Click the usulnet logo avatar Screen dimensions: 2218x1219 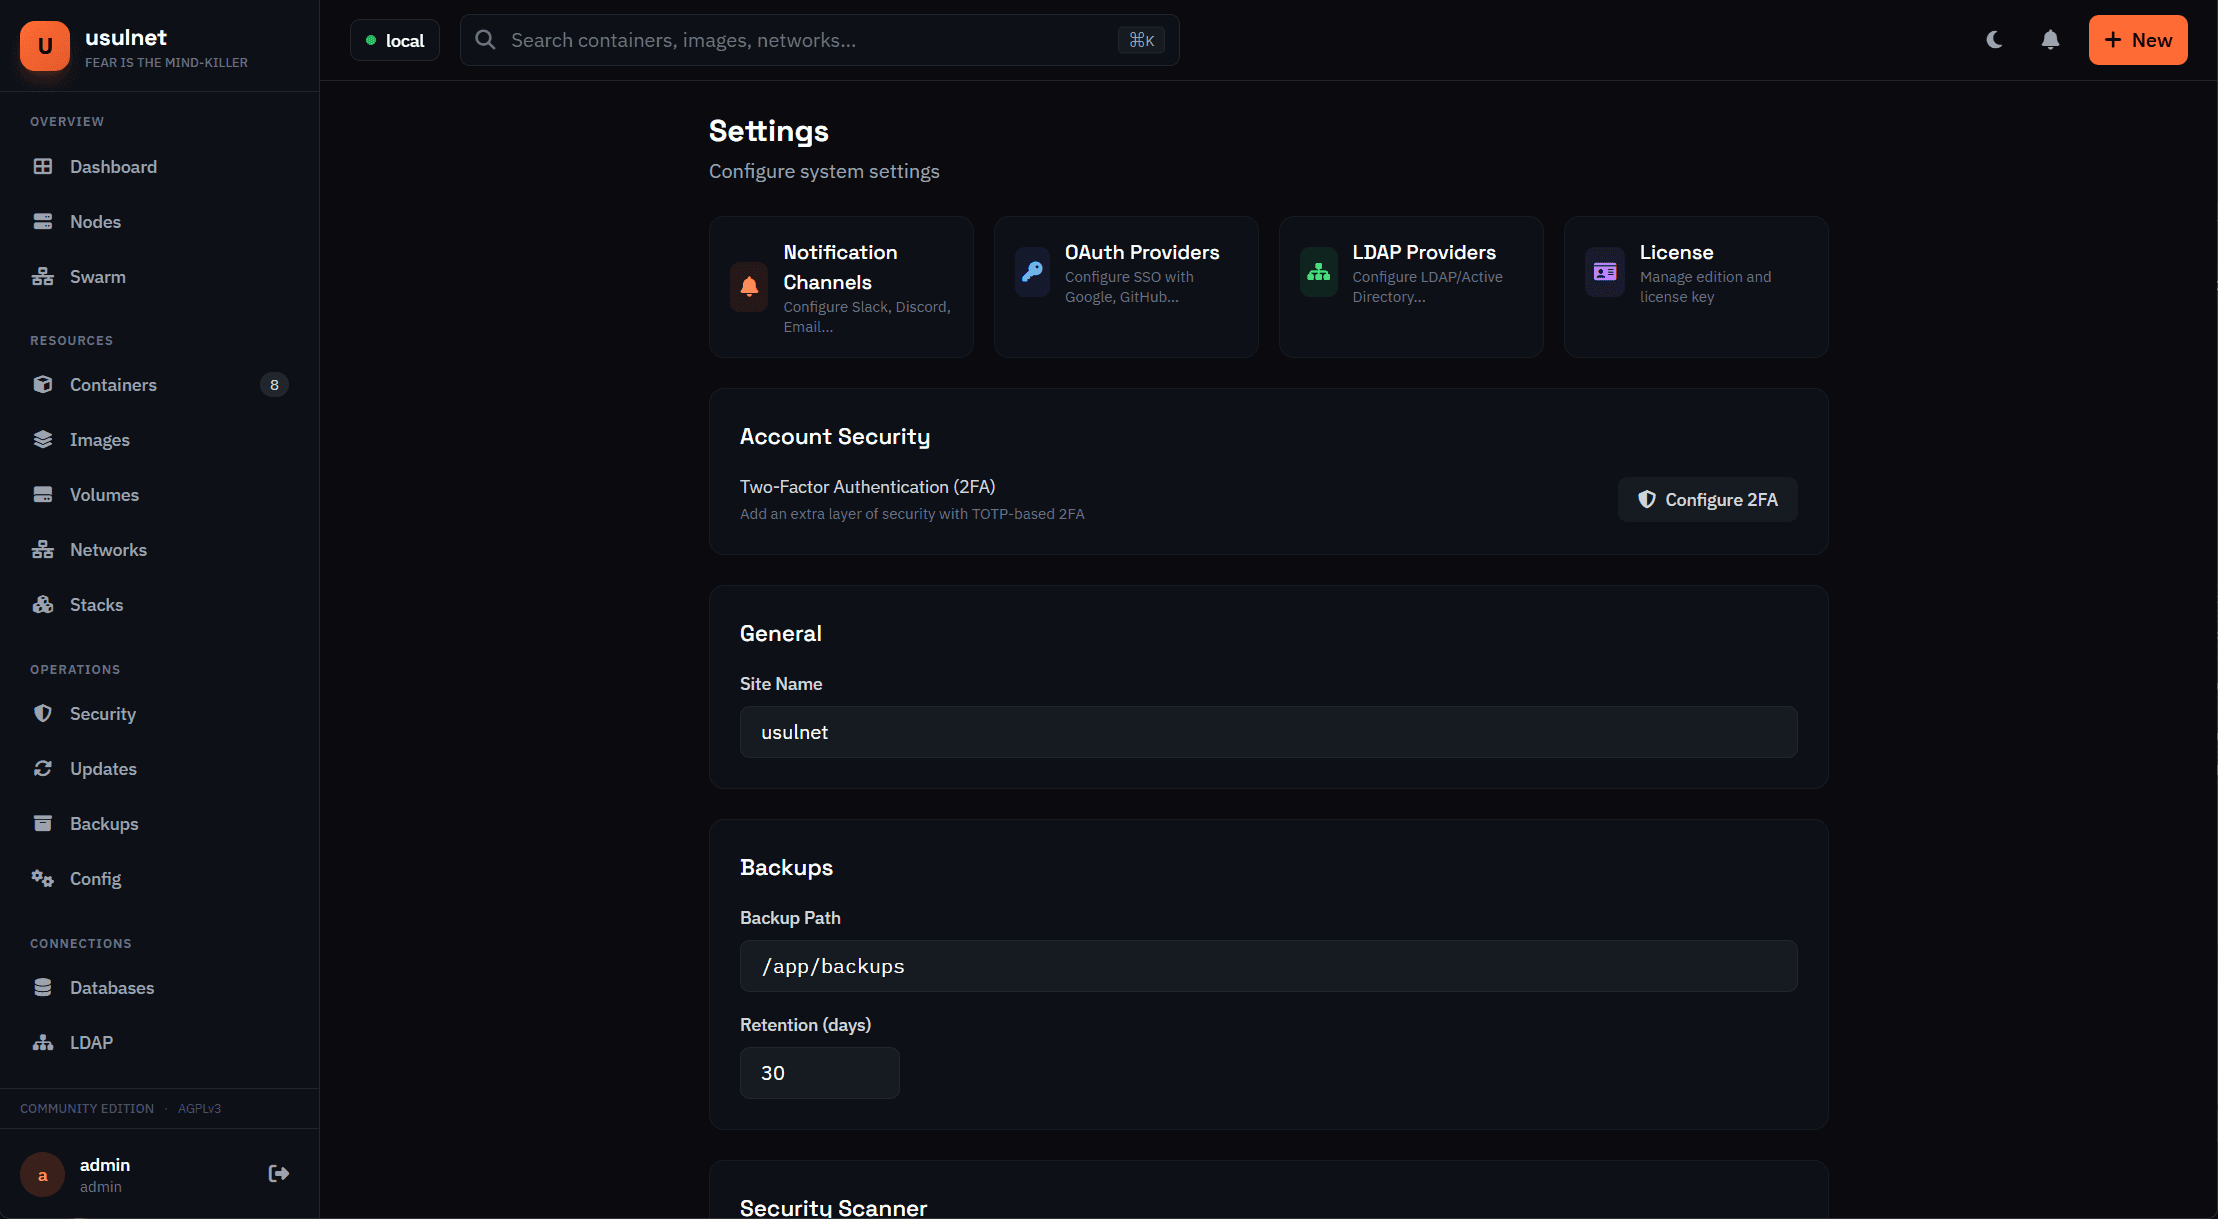point(45,46)
